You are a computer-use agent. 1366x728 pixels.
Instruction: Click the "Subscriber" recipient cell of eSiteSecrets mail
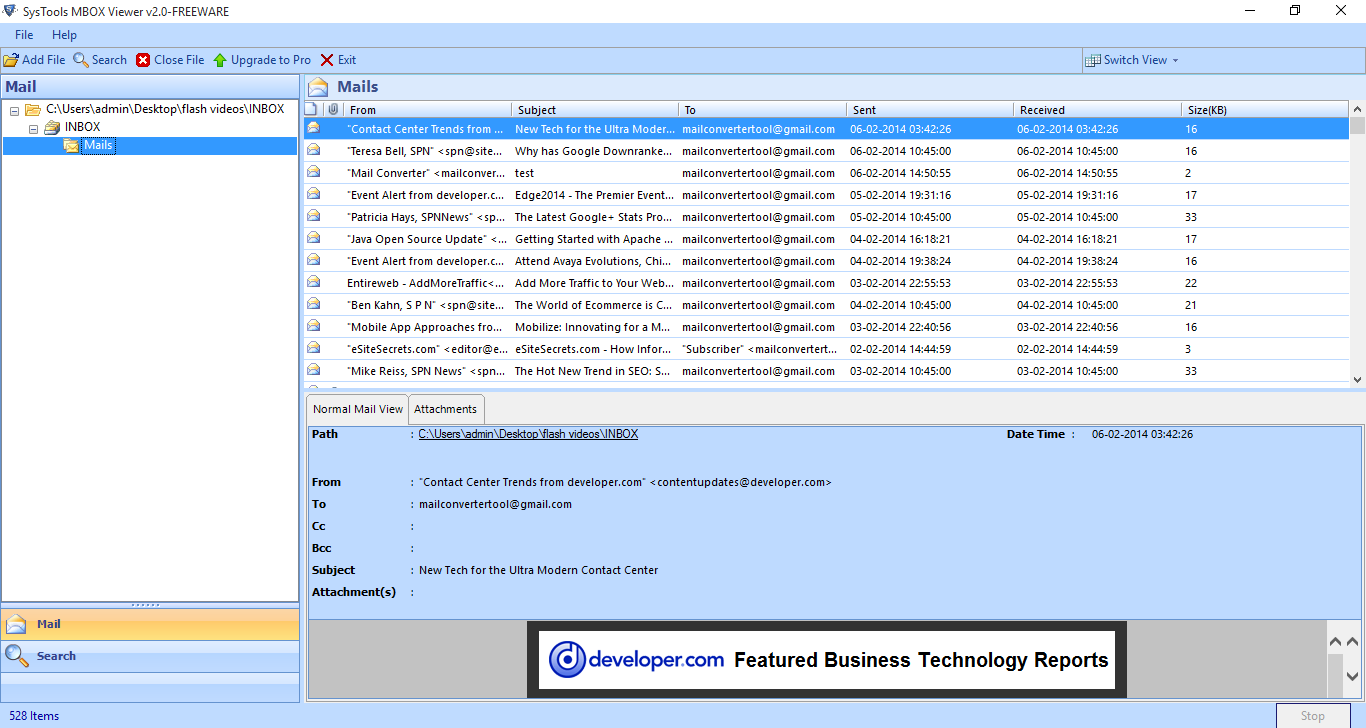click(760, 349)
